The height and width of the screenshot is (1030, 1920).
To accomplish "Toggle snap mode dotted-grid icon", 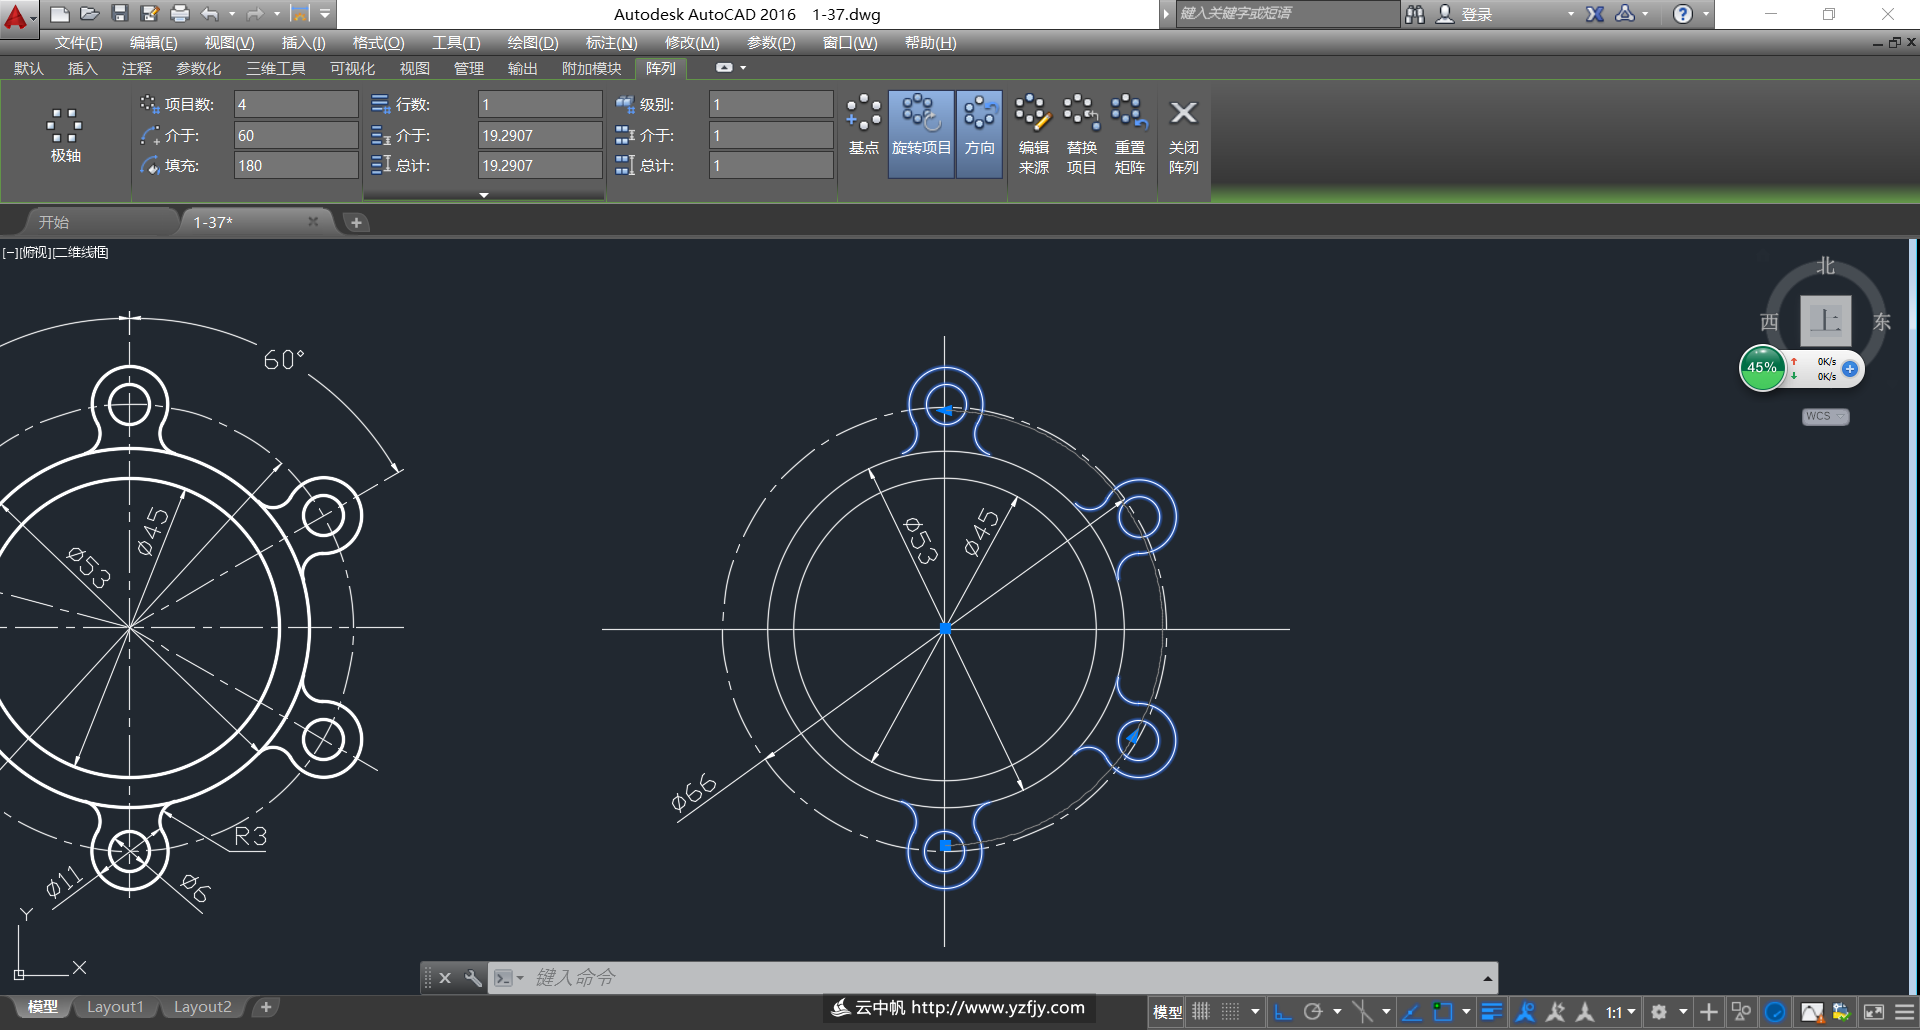I will click(x=1231, y=1012).
